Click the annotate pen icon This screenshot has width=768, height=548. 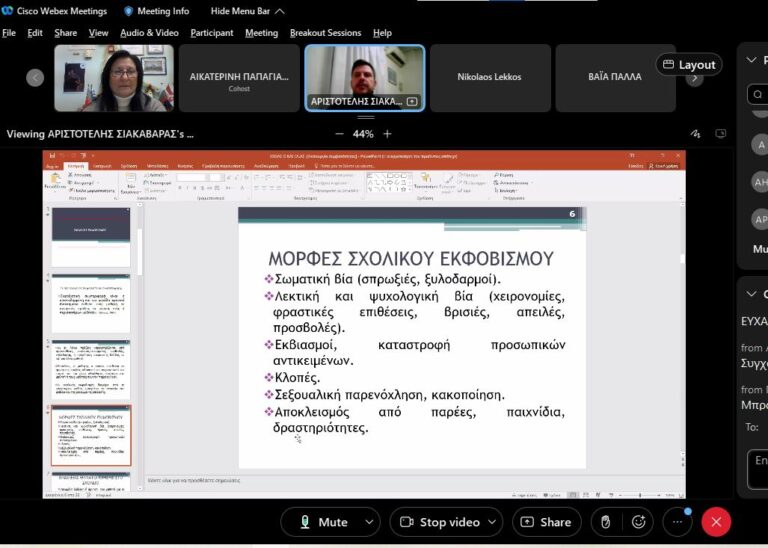[696, 134]
